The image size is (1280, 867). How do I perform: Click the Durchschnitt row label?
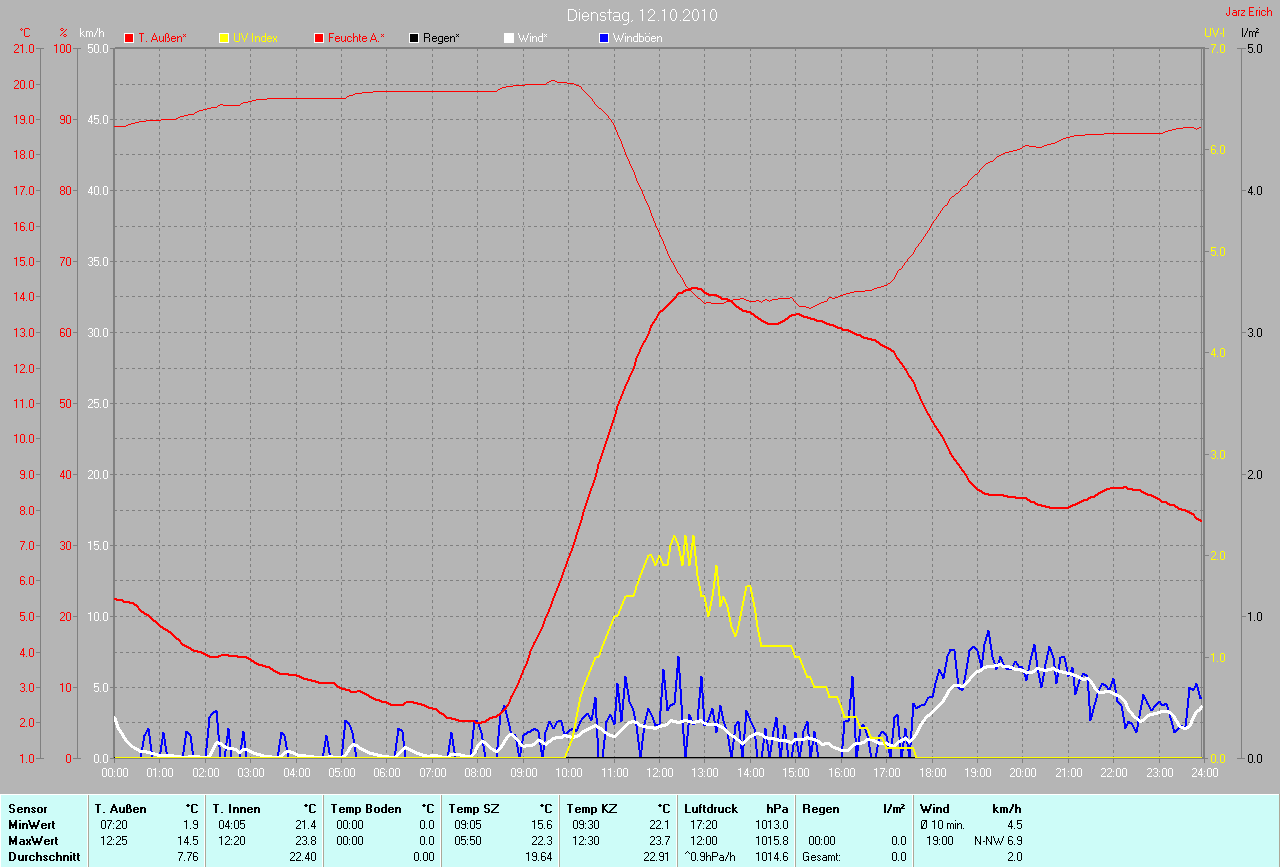coord(44,857)
